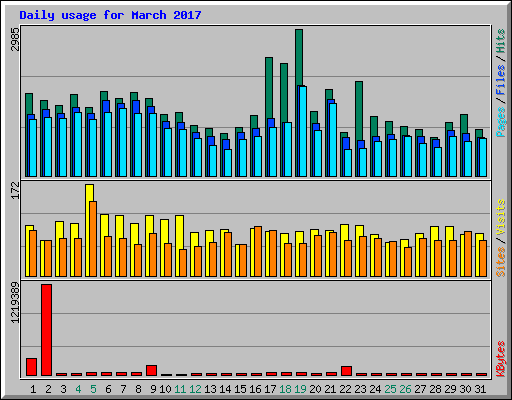Click the 172 sites axis value
The height and width of the screenshot is (400, 512).
tap(15, 190)
